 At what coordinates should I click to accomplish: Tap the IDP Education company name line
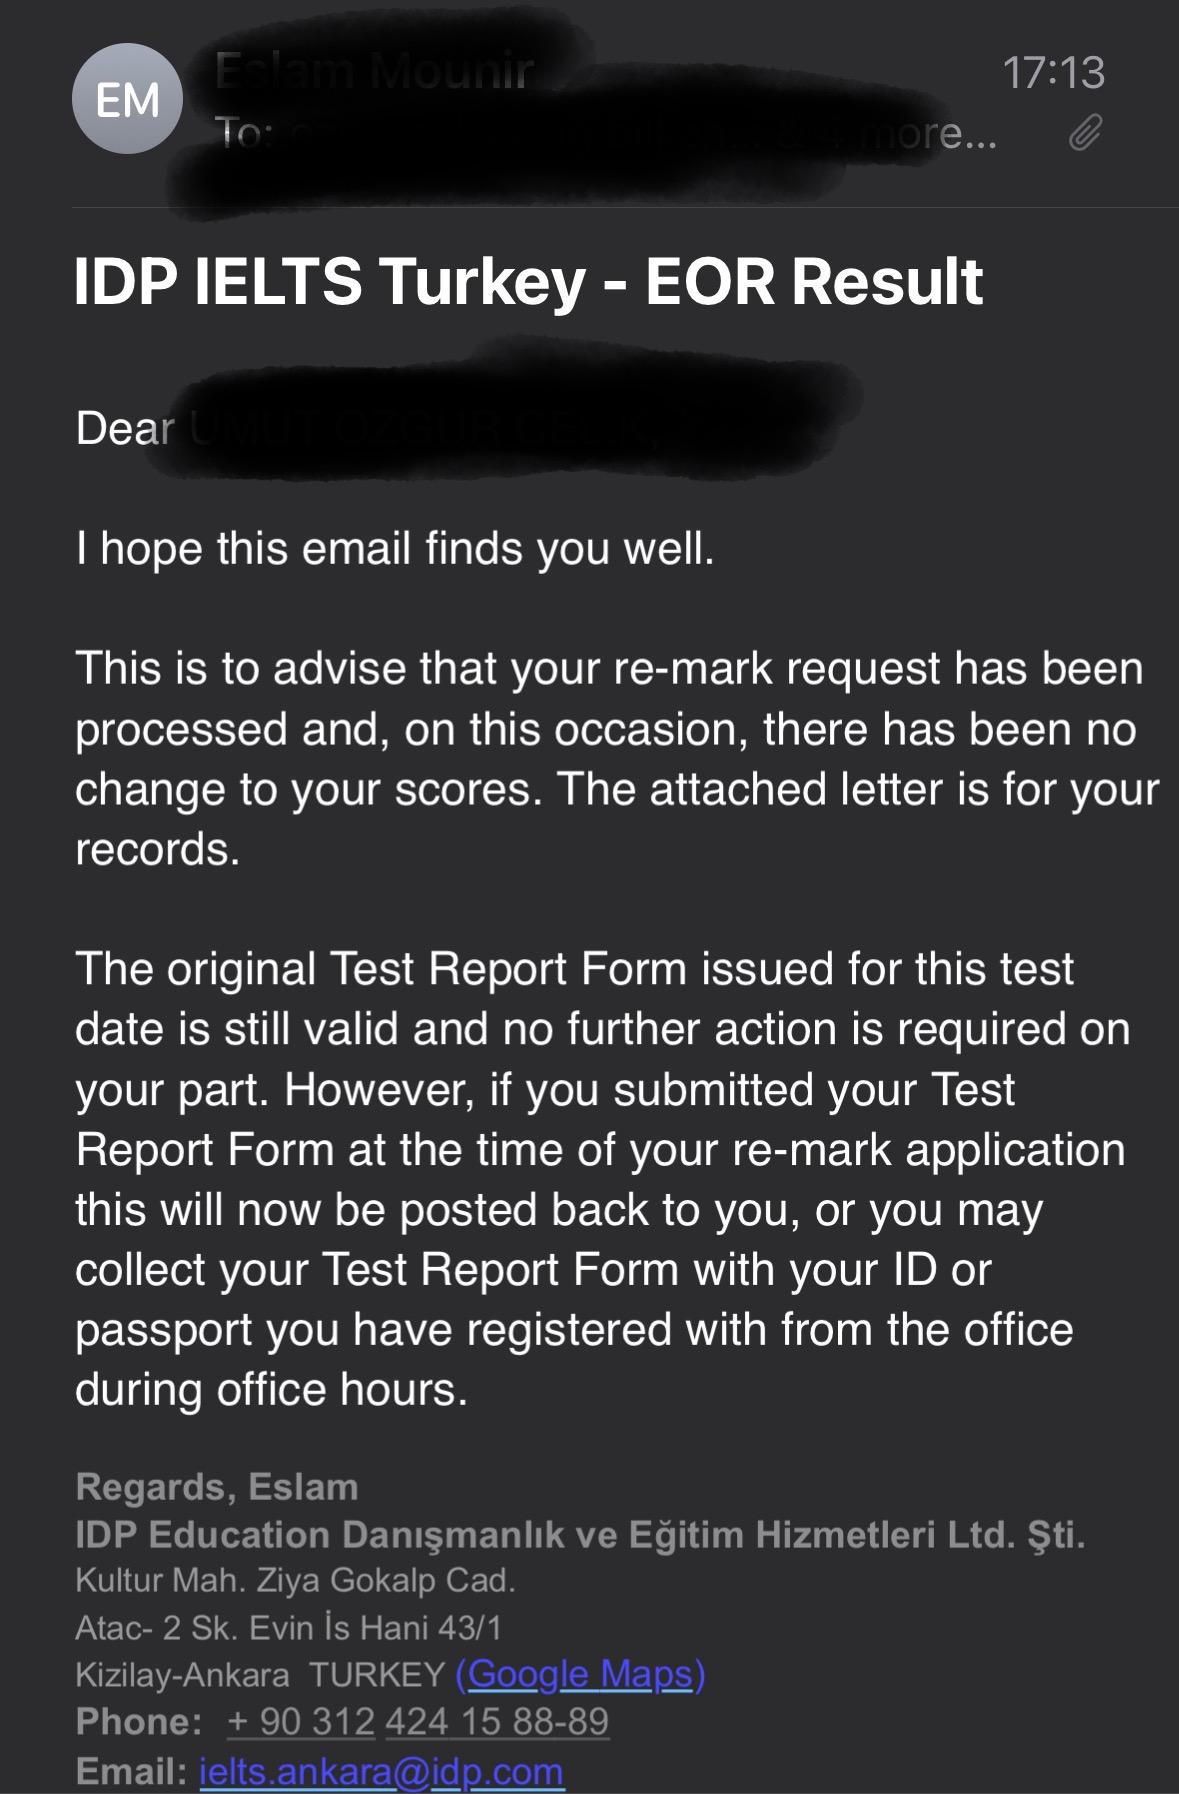coord(580,1535)
